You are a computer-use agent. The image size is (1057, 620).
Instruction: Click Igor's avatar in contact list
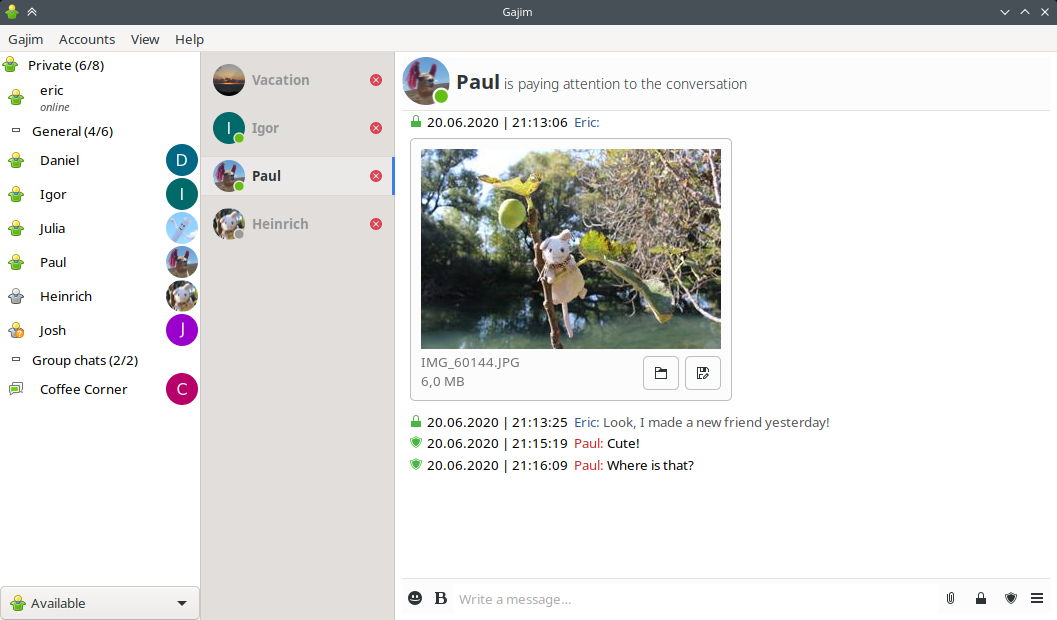(x=182, y=194)
